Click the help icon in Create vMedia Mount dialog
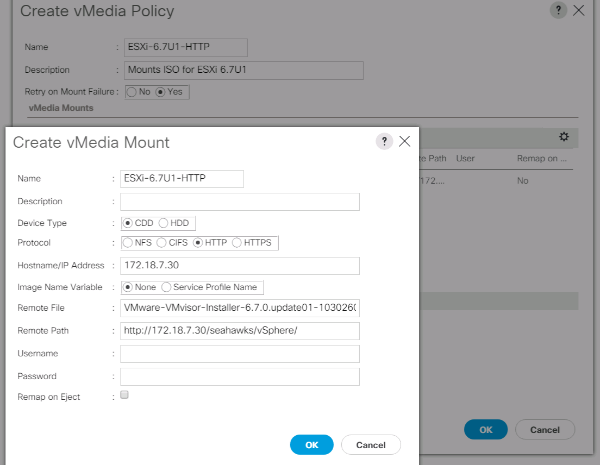 384,142
